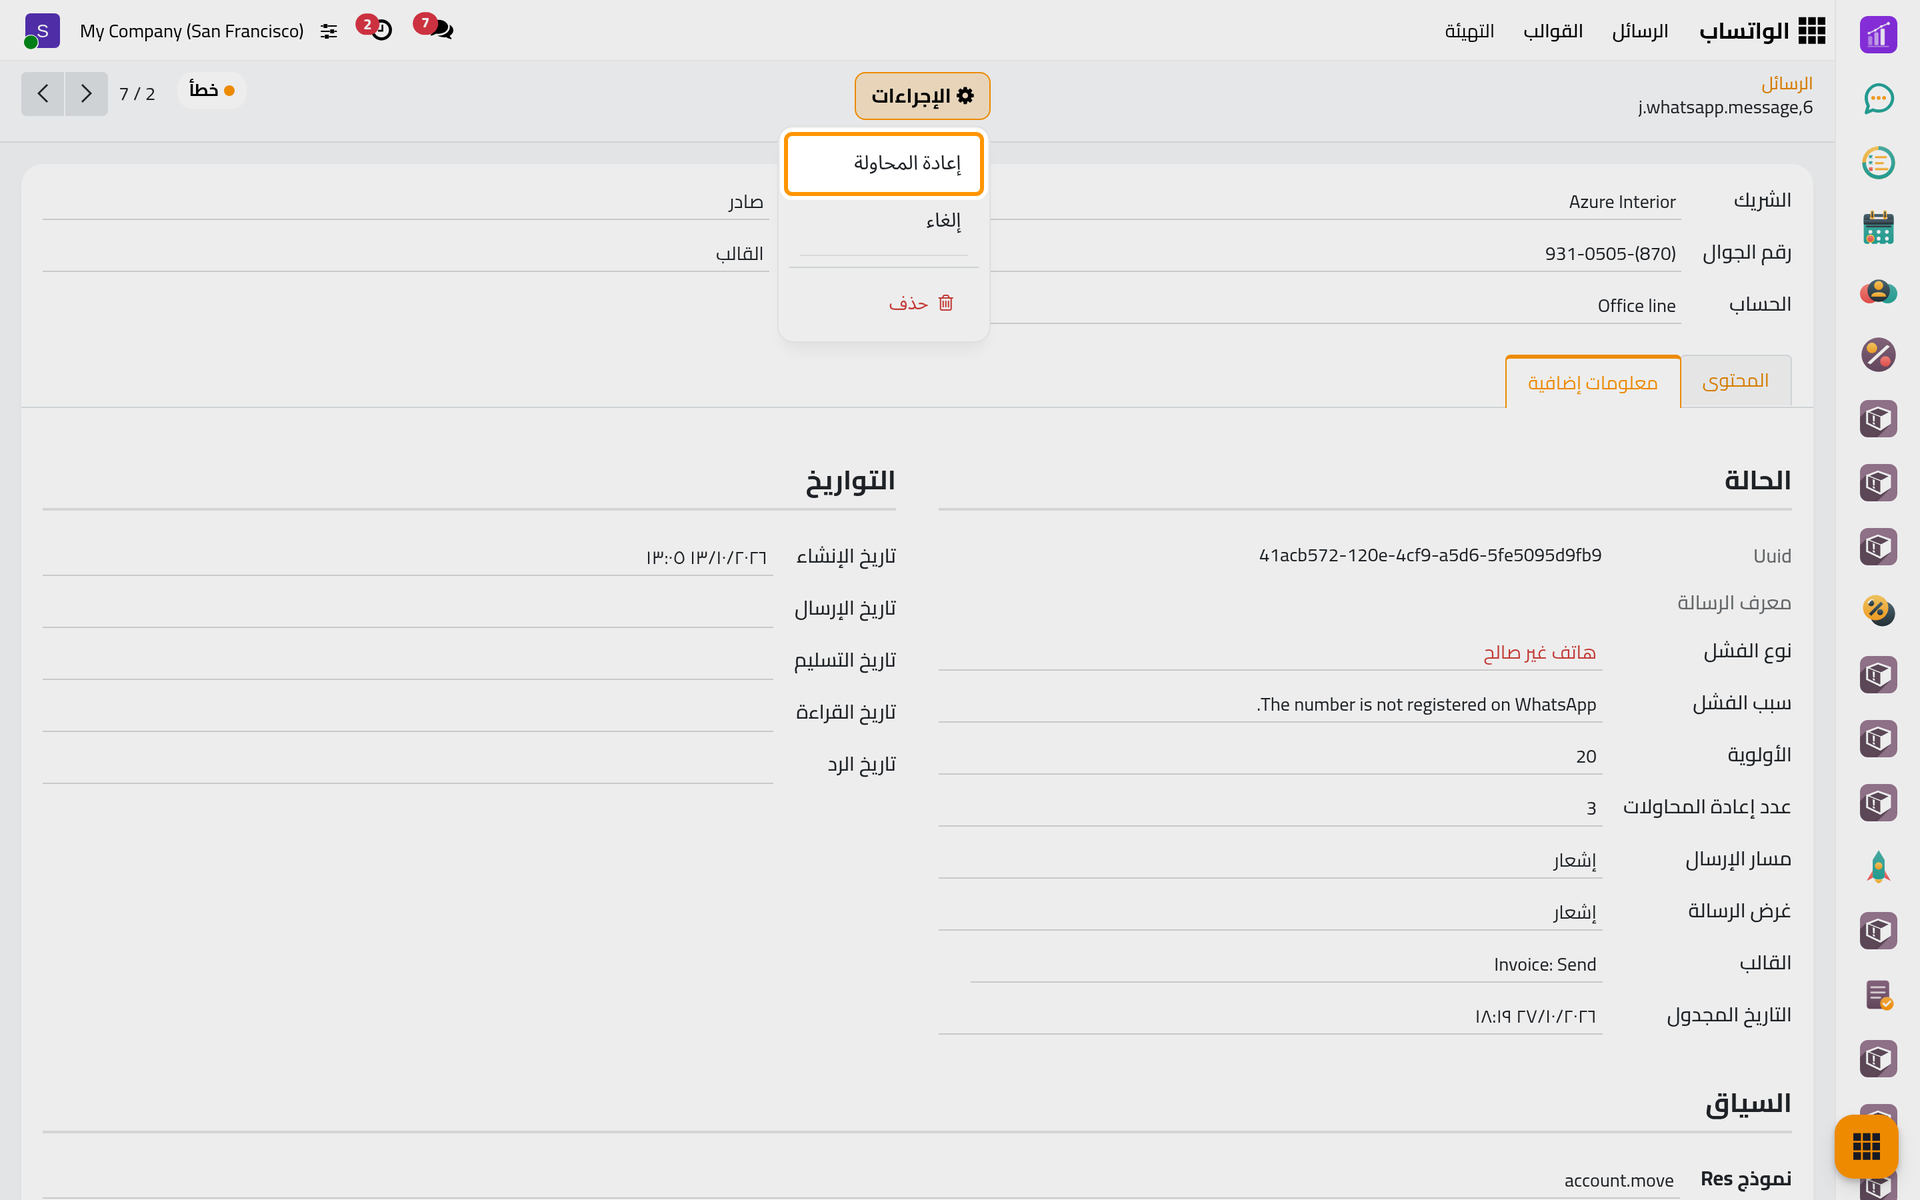The width and height of the screenshot is (1920, 1200).
Task: Click Azure Interior partner field
Action: tap(1335, 202)
